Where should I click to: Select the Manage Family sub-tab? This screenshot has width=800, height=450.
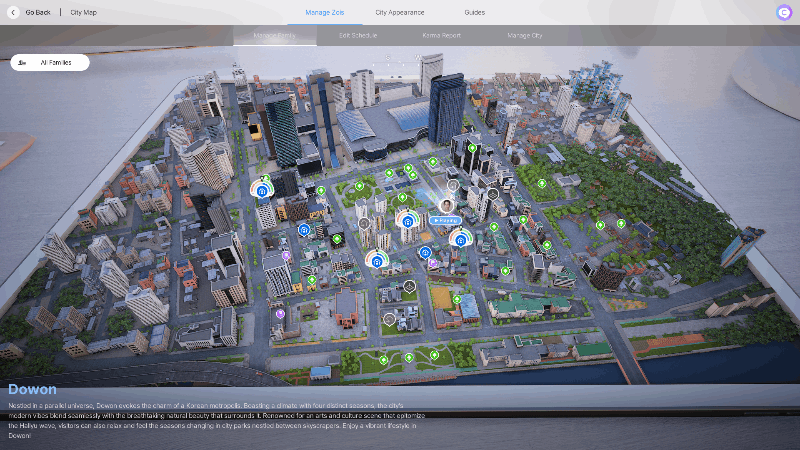click(274, 35)
